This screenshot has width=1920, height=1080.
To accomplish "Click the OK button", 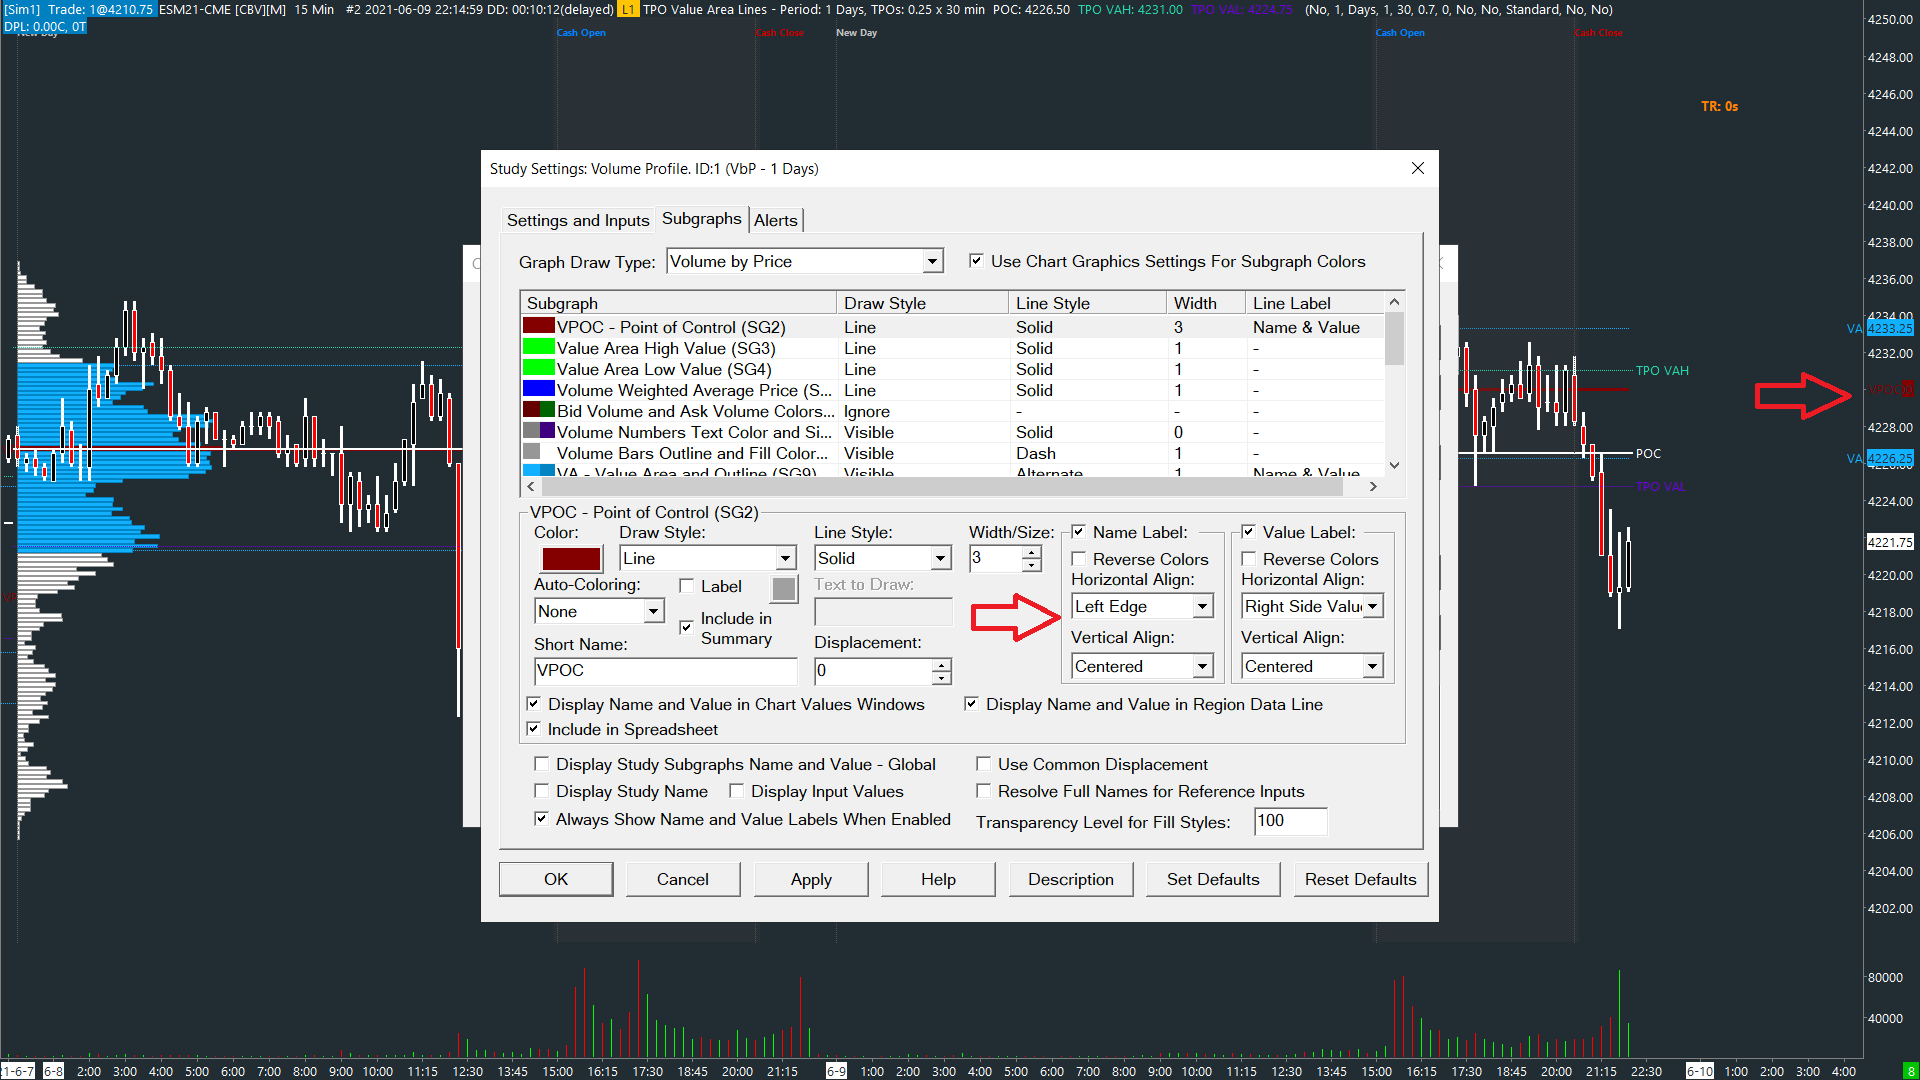I will 556,879.
